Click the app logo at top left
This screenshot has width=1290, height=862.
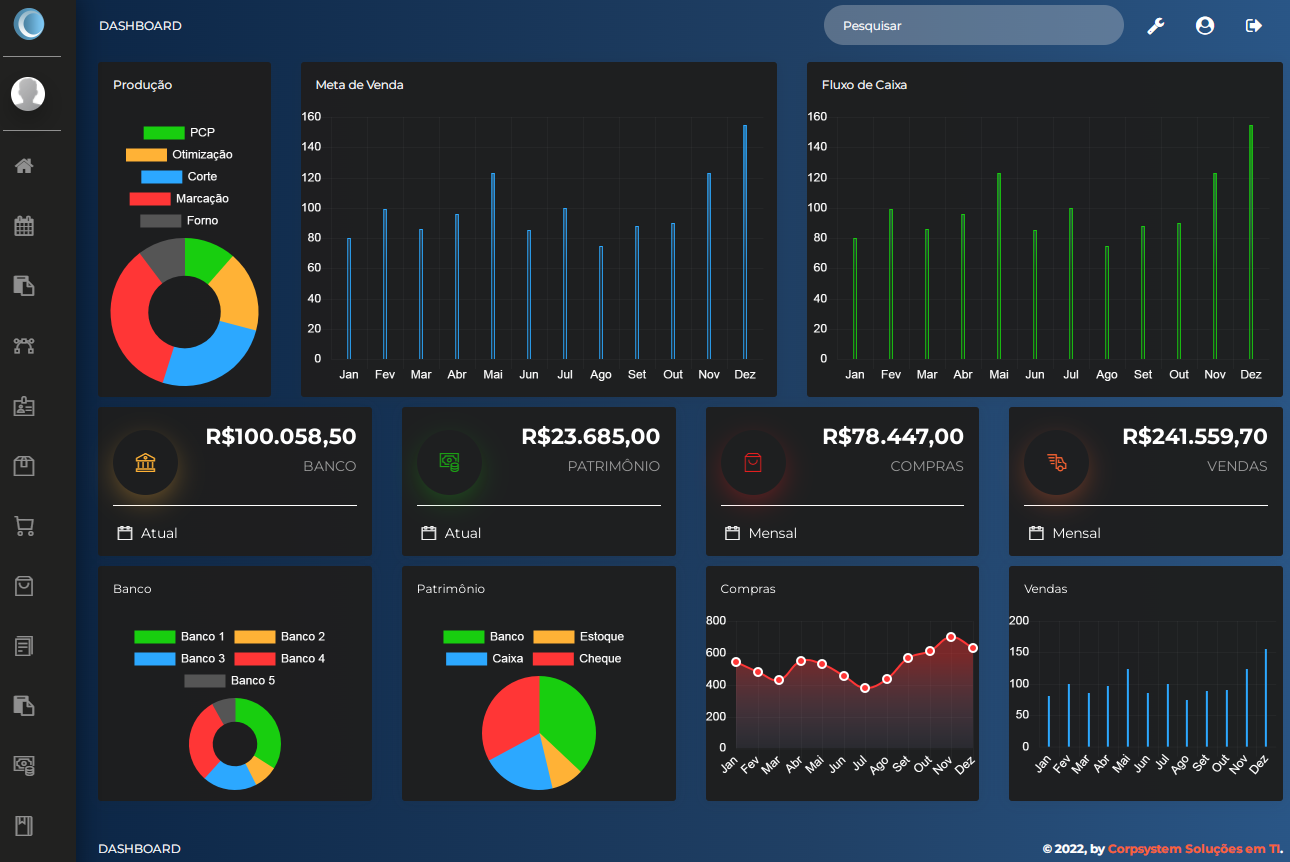coord(29,24)
